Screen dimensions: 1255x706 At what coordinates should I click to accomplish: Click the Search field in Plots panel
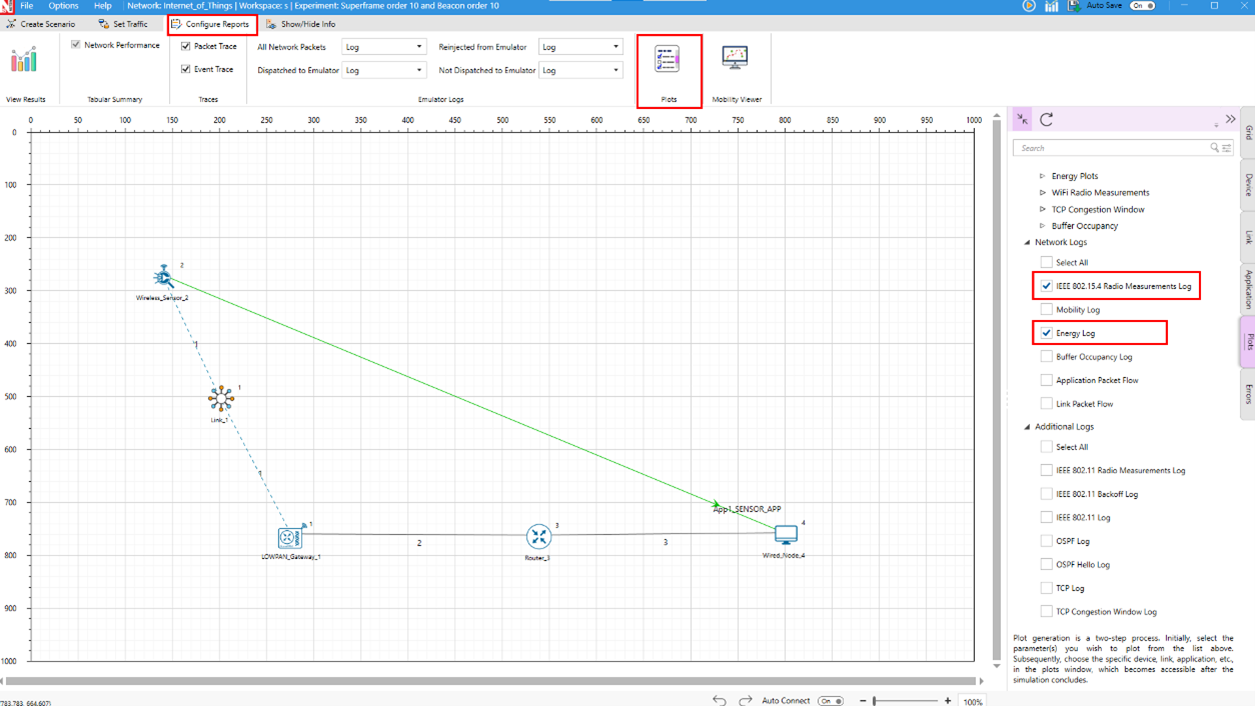coord(1110,148)
